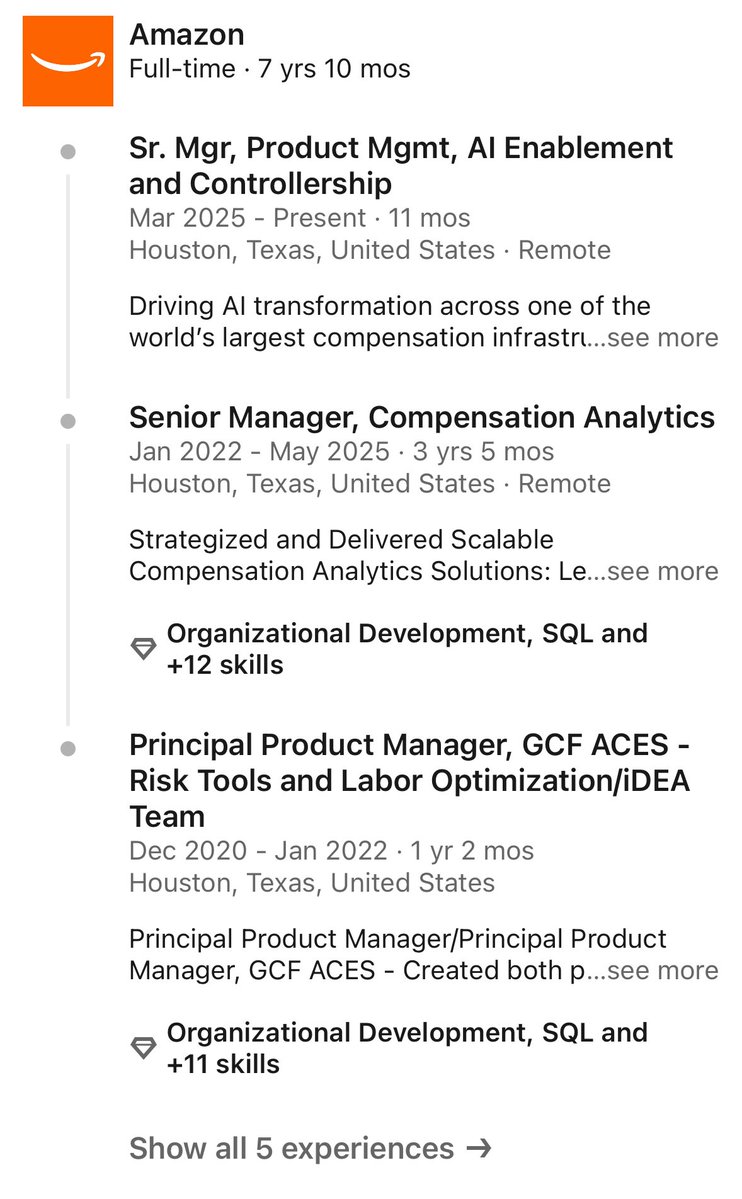This screenshot has width=742, height=1199.
Task: Click Mar 2025 - Present date line
Action: pyautogui.click(x=300, y=218)
